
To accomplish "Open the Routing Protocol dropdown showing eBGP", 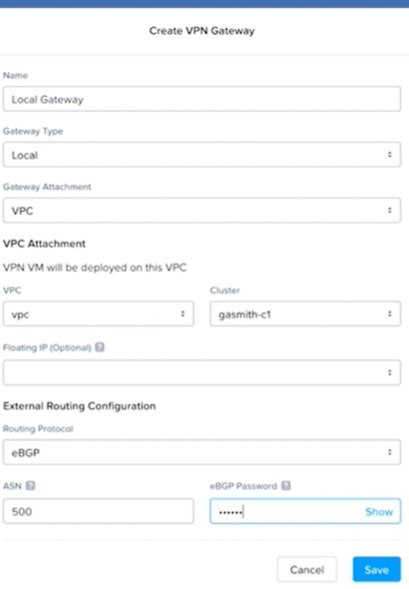I will [x=202, y=452].
